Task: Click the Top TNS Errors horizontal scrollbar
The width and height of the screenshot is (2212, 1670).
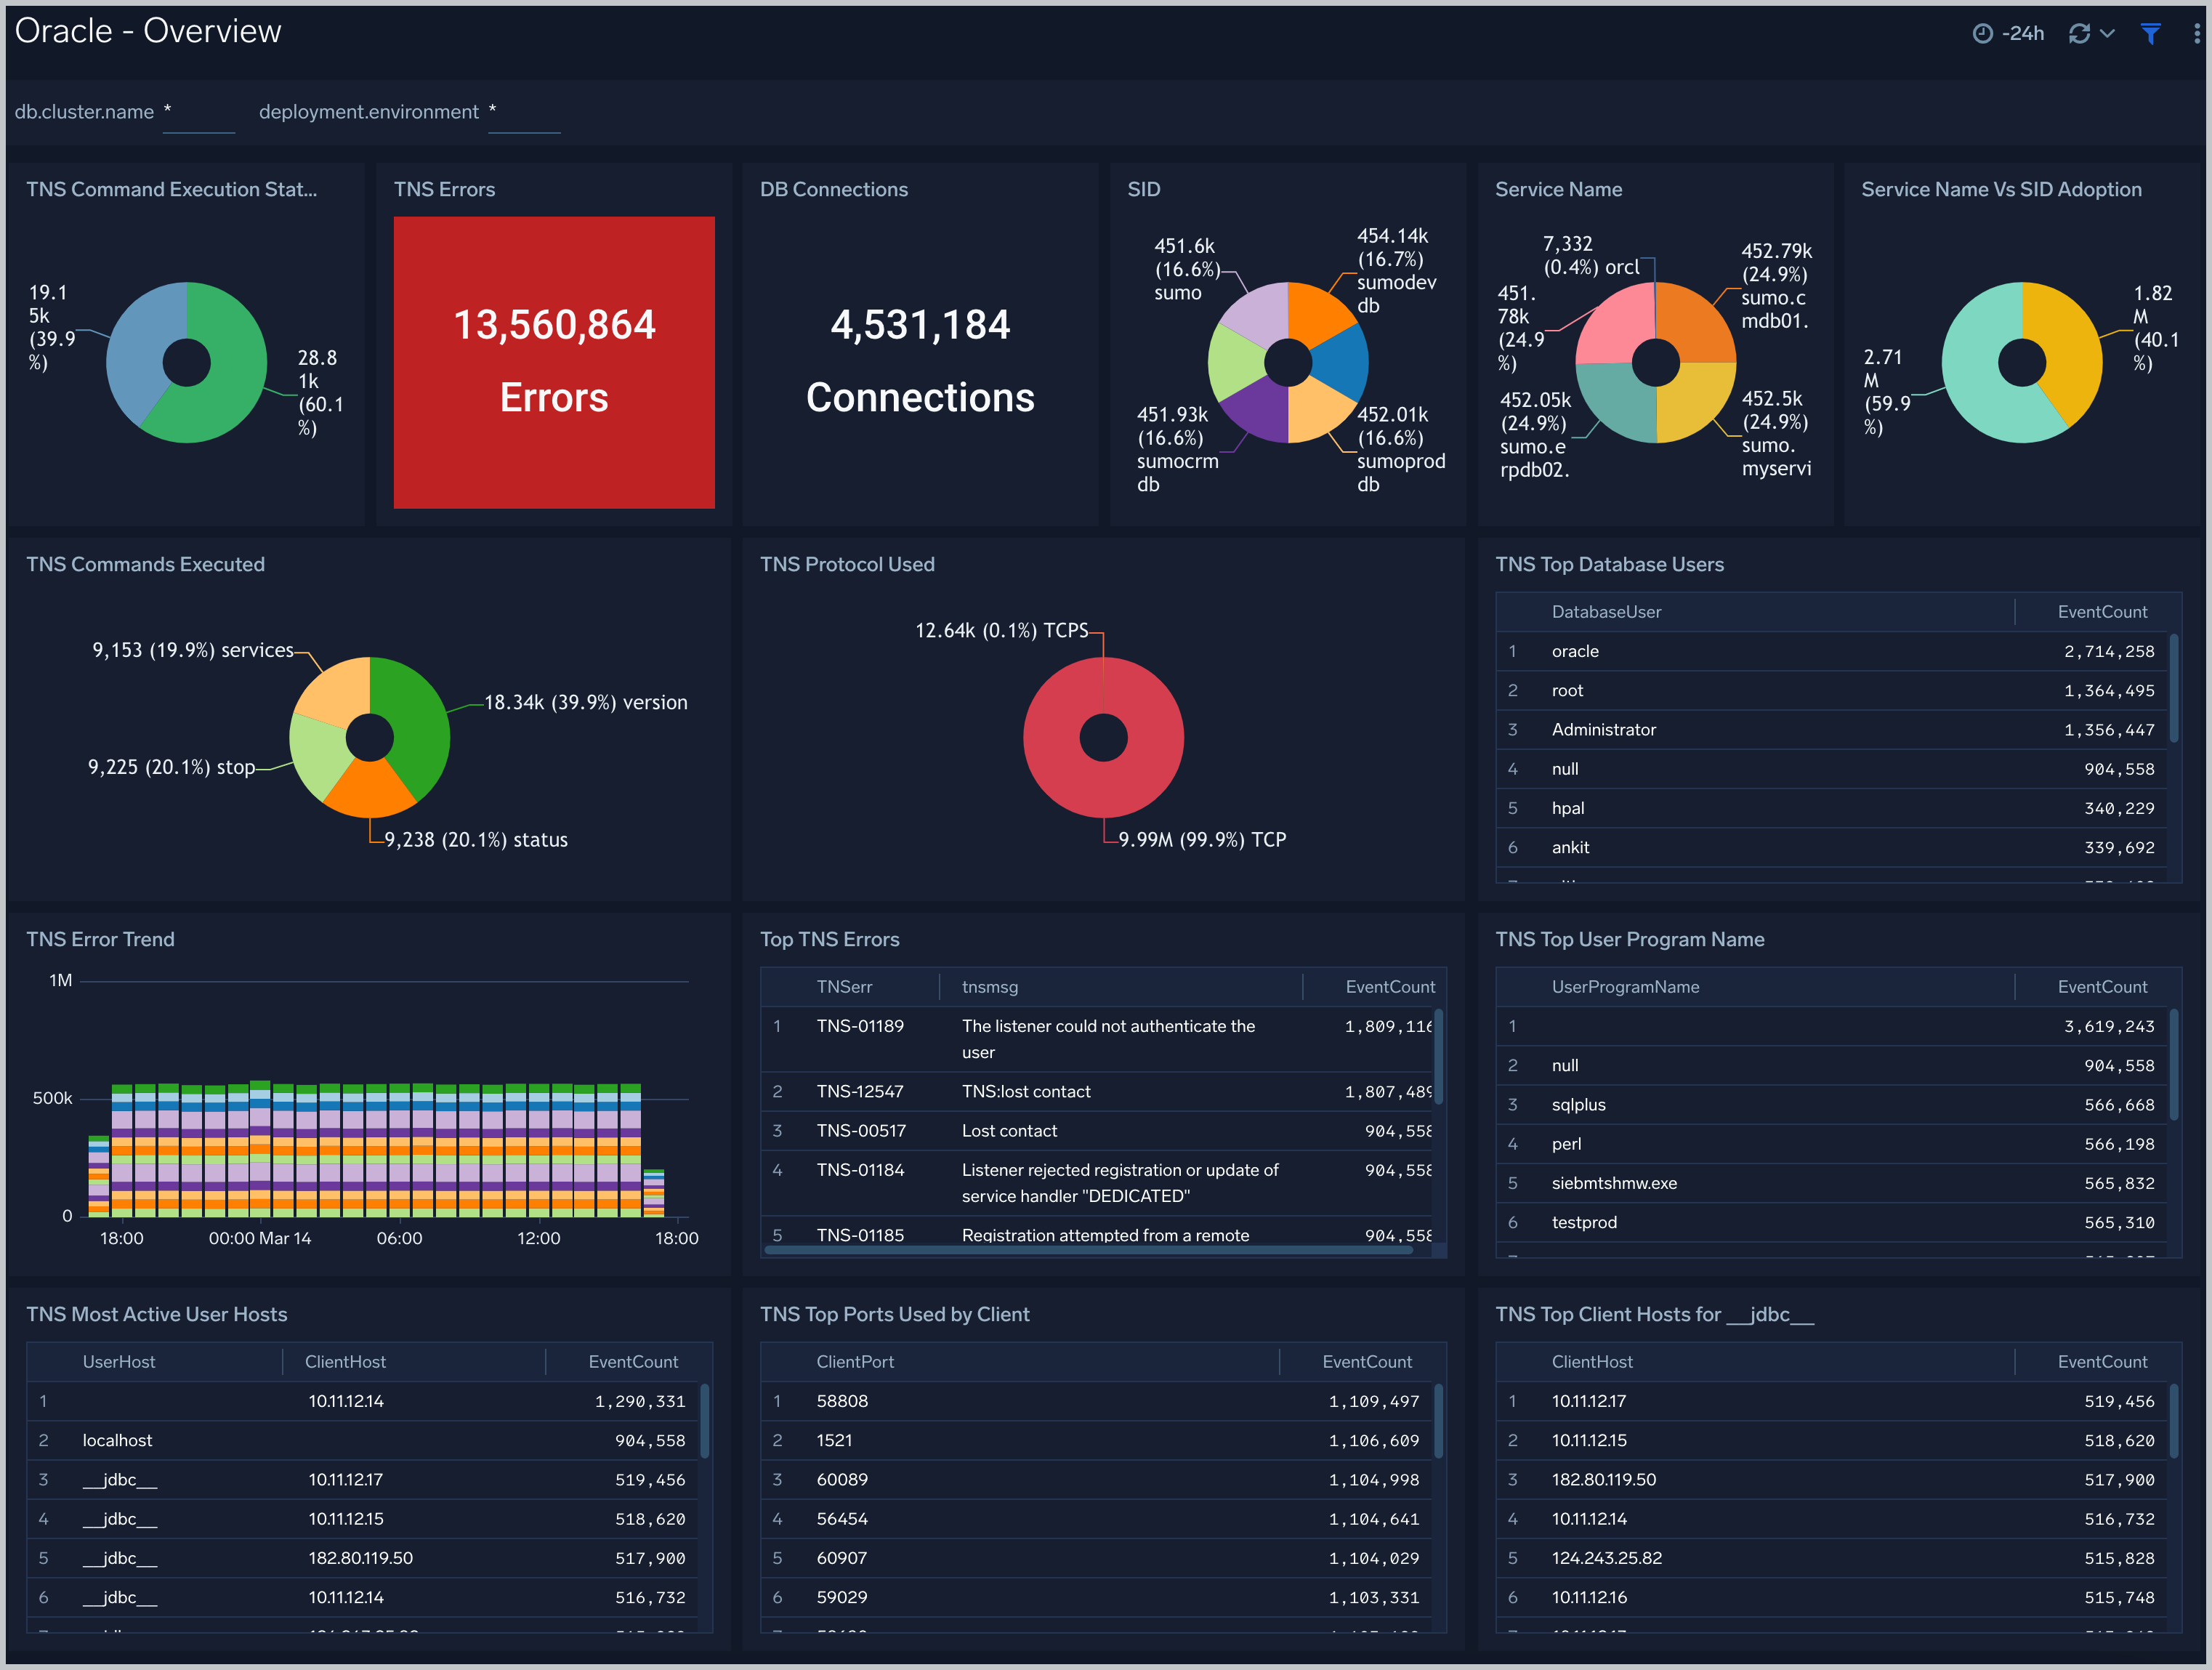Action: 1090,1249
